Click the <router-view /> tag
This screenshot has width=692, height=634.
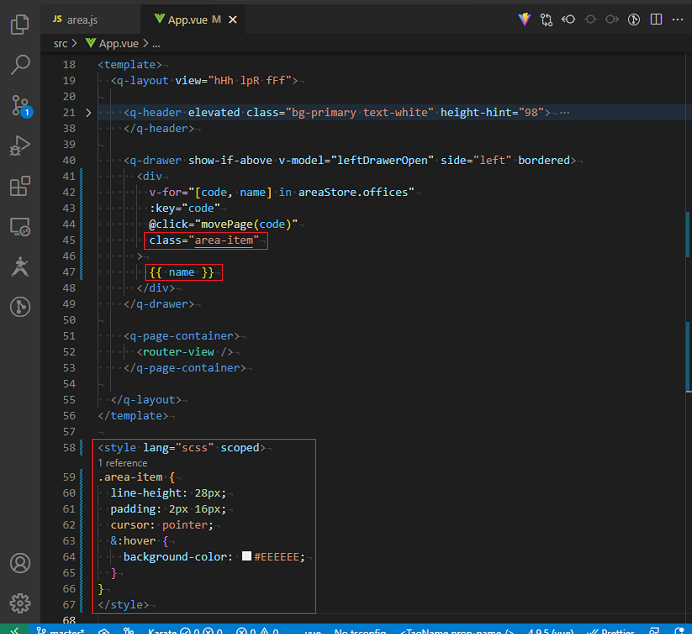pos(184,352)
